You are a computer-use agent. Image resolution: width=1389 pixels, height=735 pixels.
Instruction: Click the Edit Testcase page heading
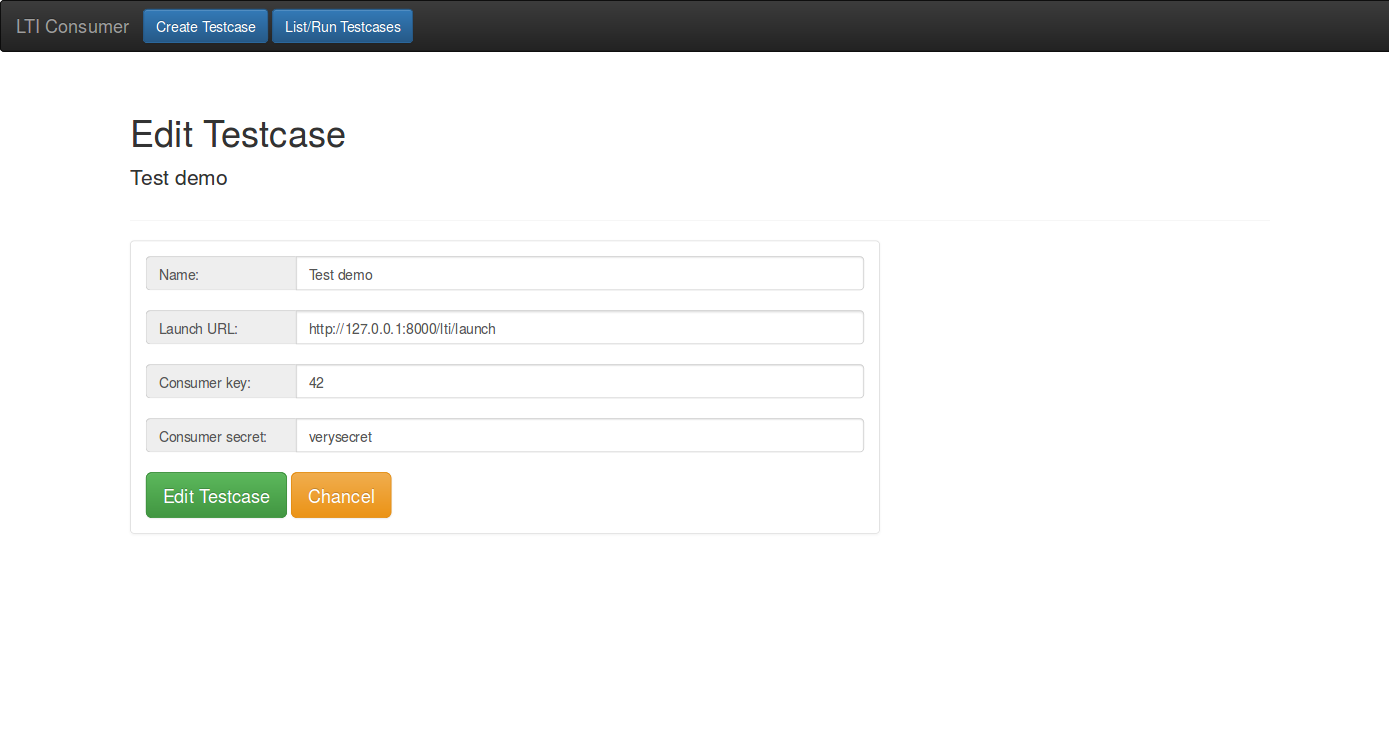tap(238, 135)
